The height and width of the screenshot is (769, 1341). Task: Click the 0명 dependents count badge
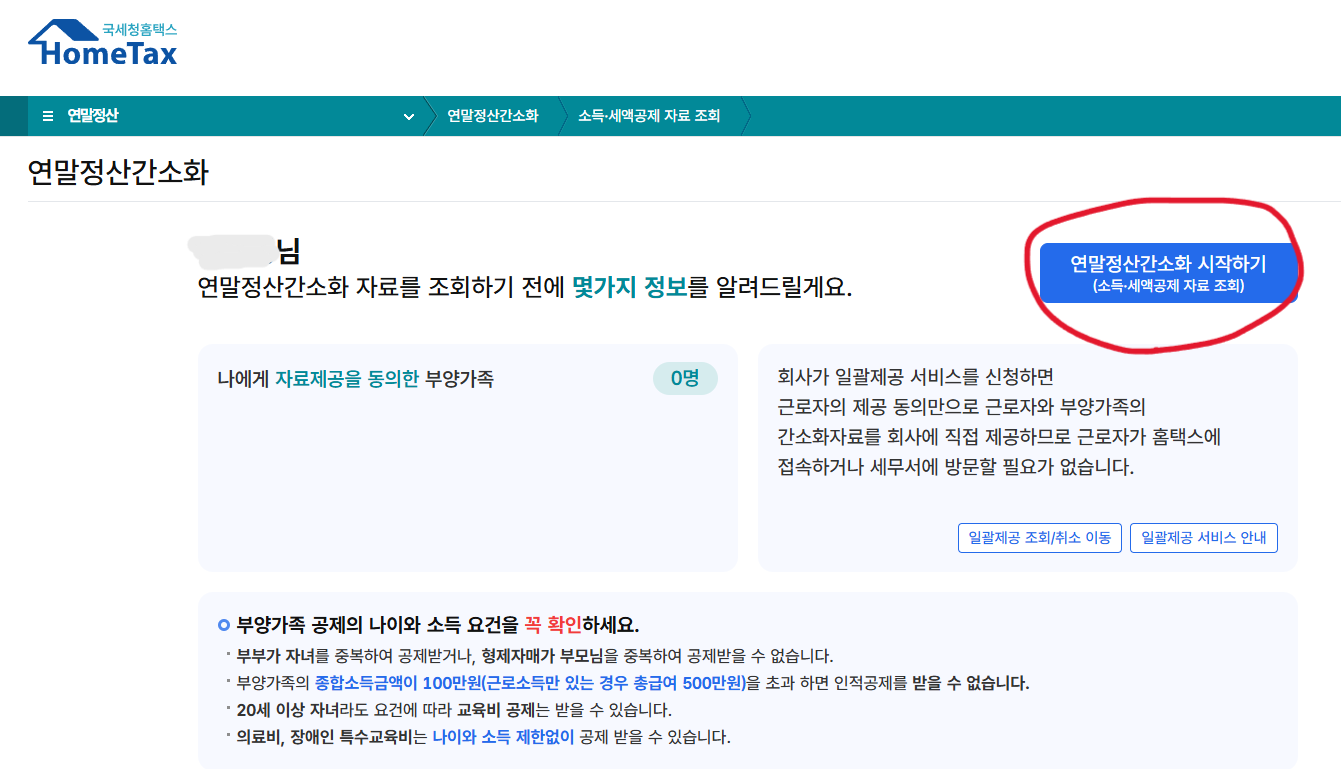(x=685, y=378)
